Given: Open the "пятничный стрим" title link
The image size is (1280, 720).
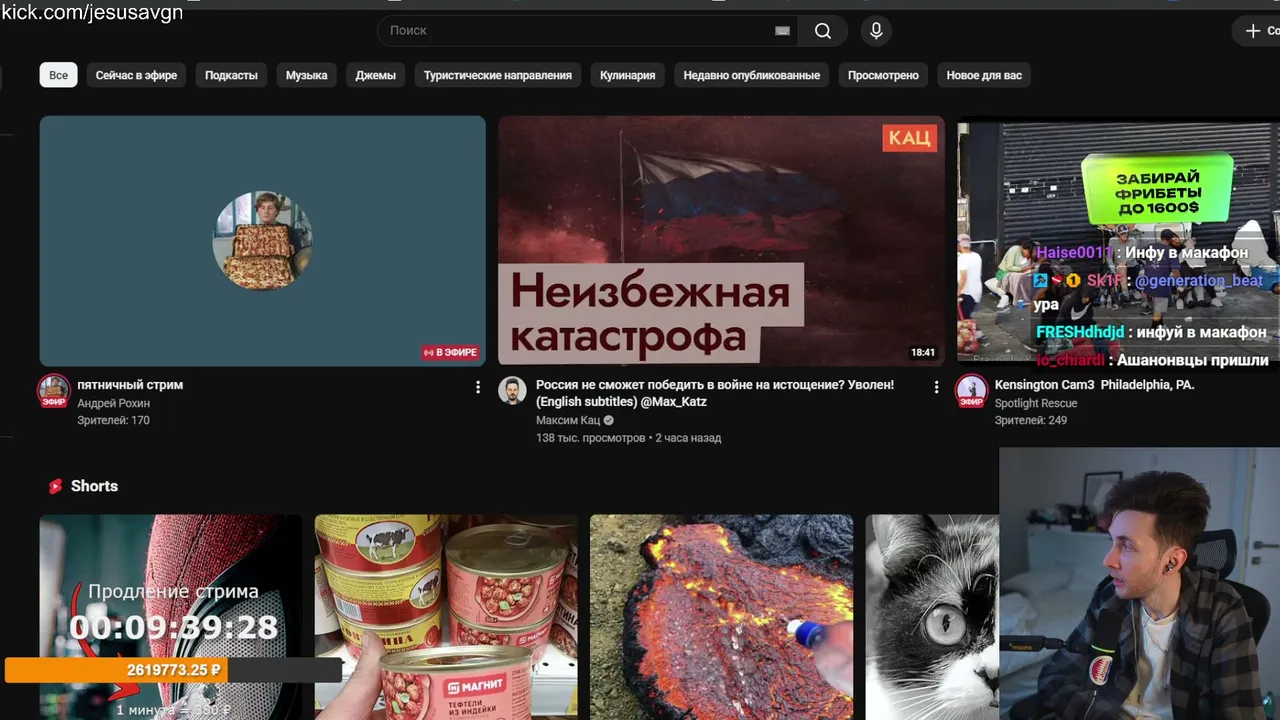Looking at the screenshot, I should point(130,385).
